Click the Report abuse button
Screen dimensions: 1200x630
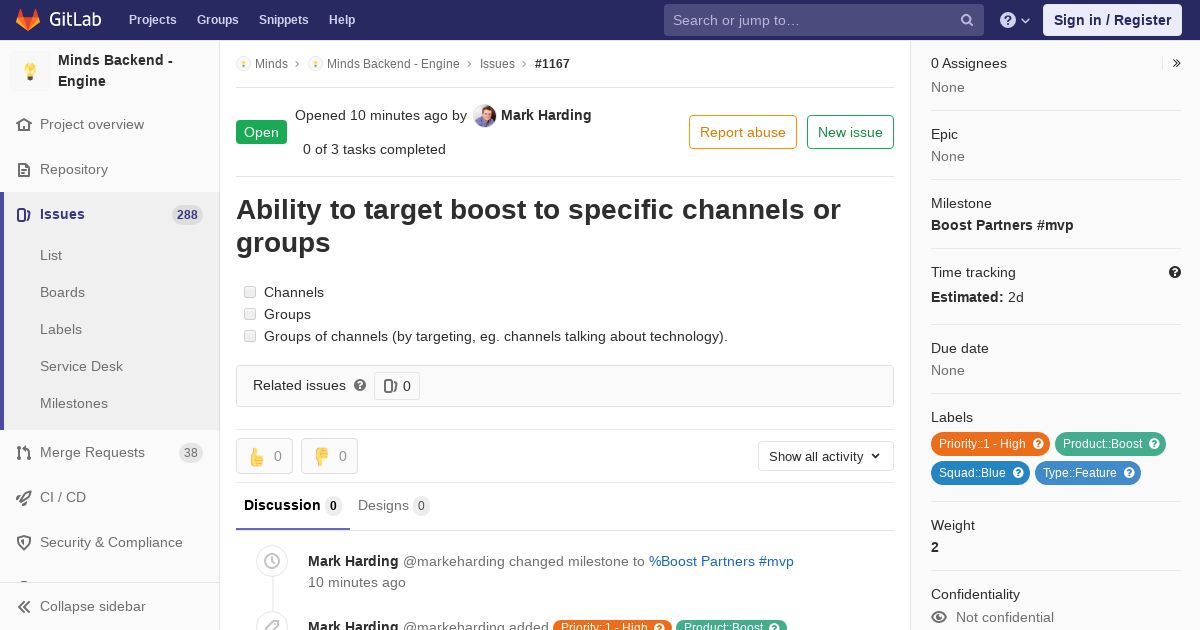coord(743,132)
